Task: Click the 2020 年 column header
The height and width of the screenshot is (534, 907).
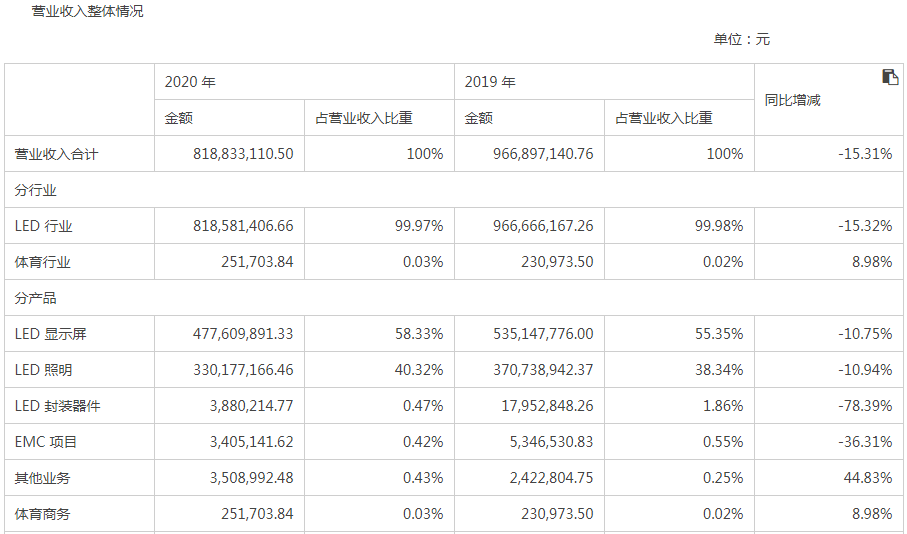Action: click(x=190, y=82)
